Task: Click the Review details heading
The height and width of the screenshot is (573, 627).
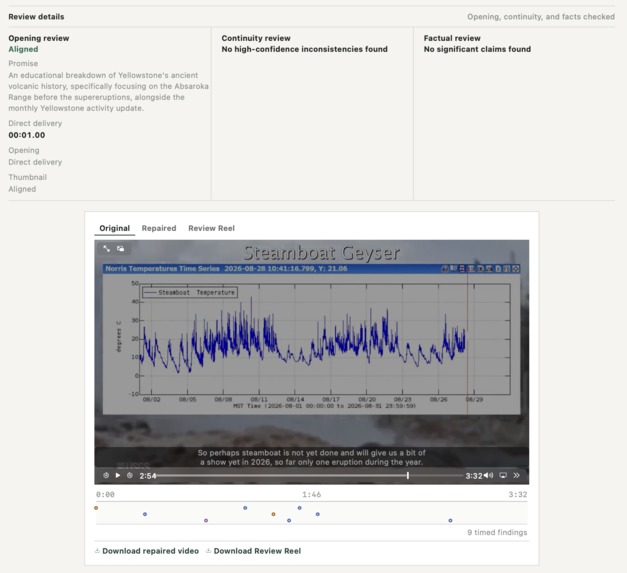Action: [x=36, y=17]
